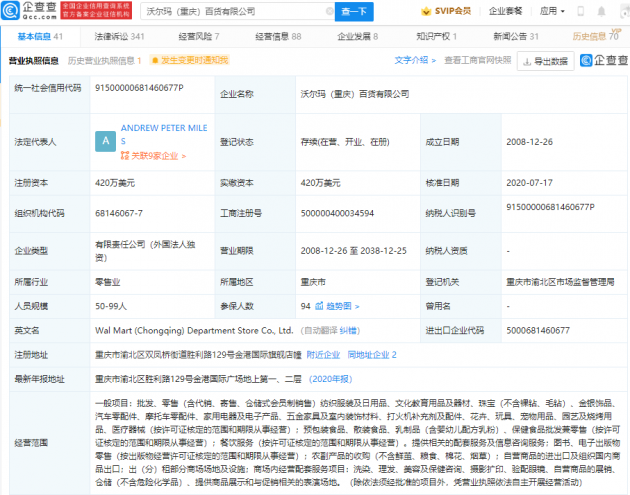
Task: Select industry value 零售业
Action: (108, 282)
